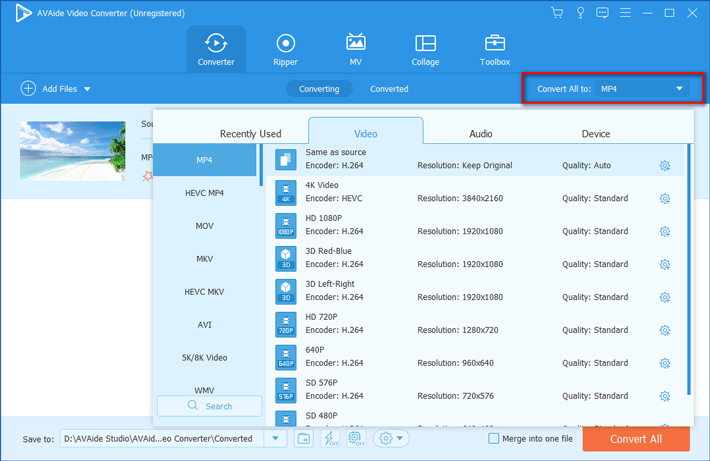Select MKV in the format list
The image size is (710, 461).
[204, 259]
